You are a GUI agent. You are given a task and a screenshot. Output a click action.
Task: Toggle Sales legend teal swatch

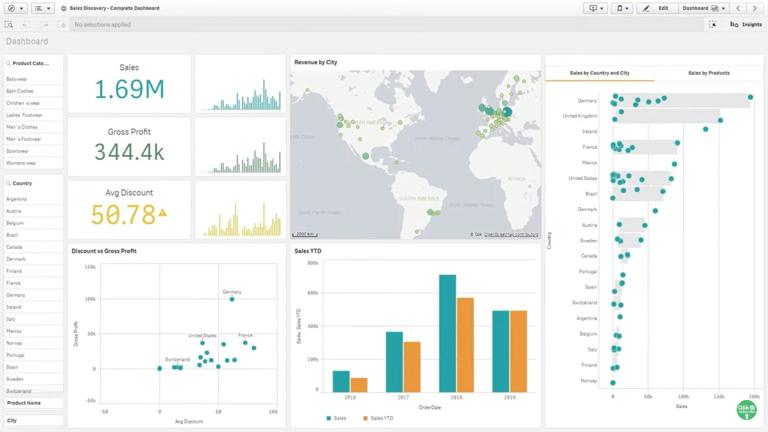(x=328, y=418)
